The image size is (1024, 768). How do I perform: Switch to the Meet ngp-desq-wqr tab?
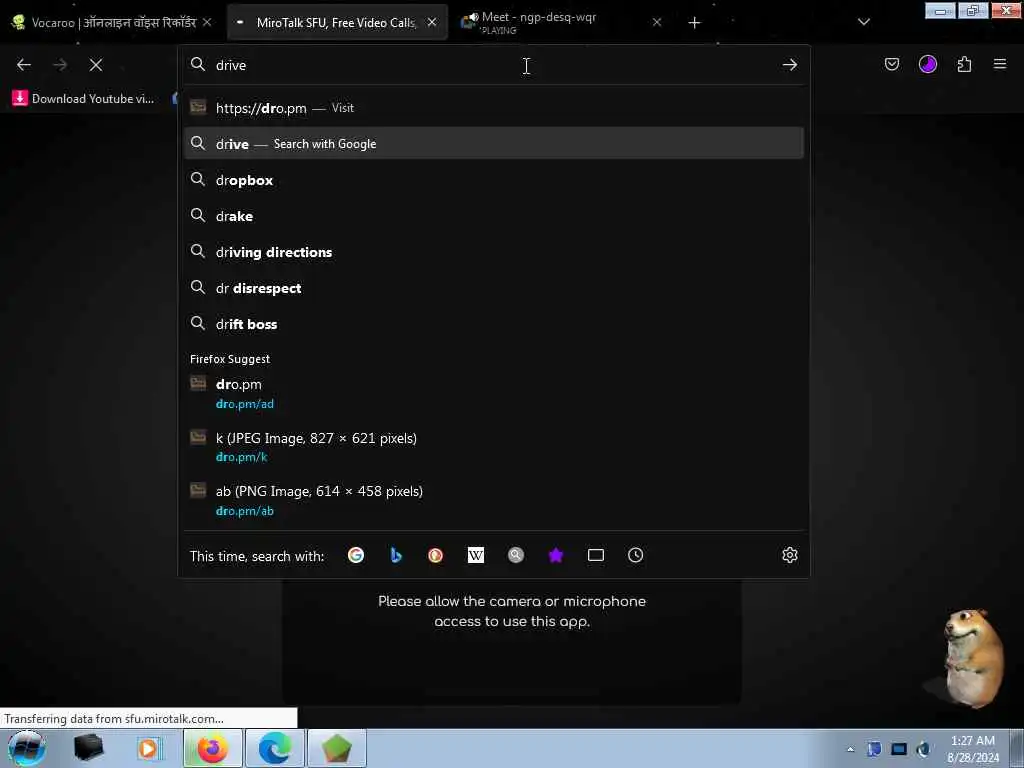pyautogui.click(x=562, y=22)
